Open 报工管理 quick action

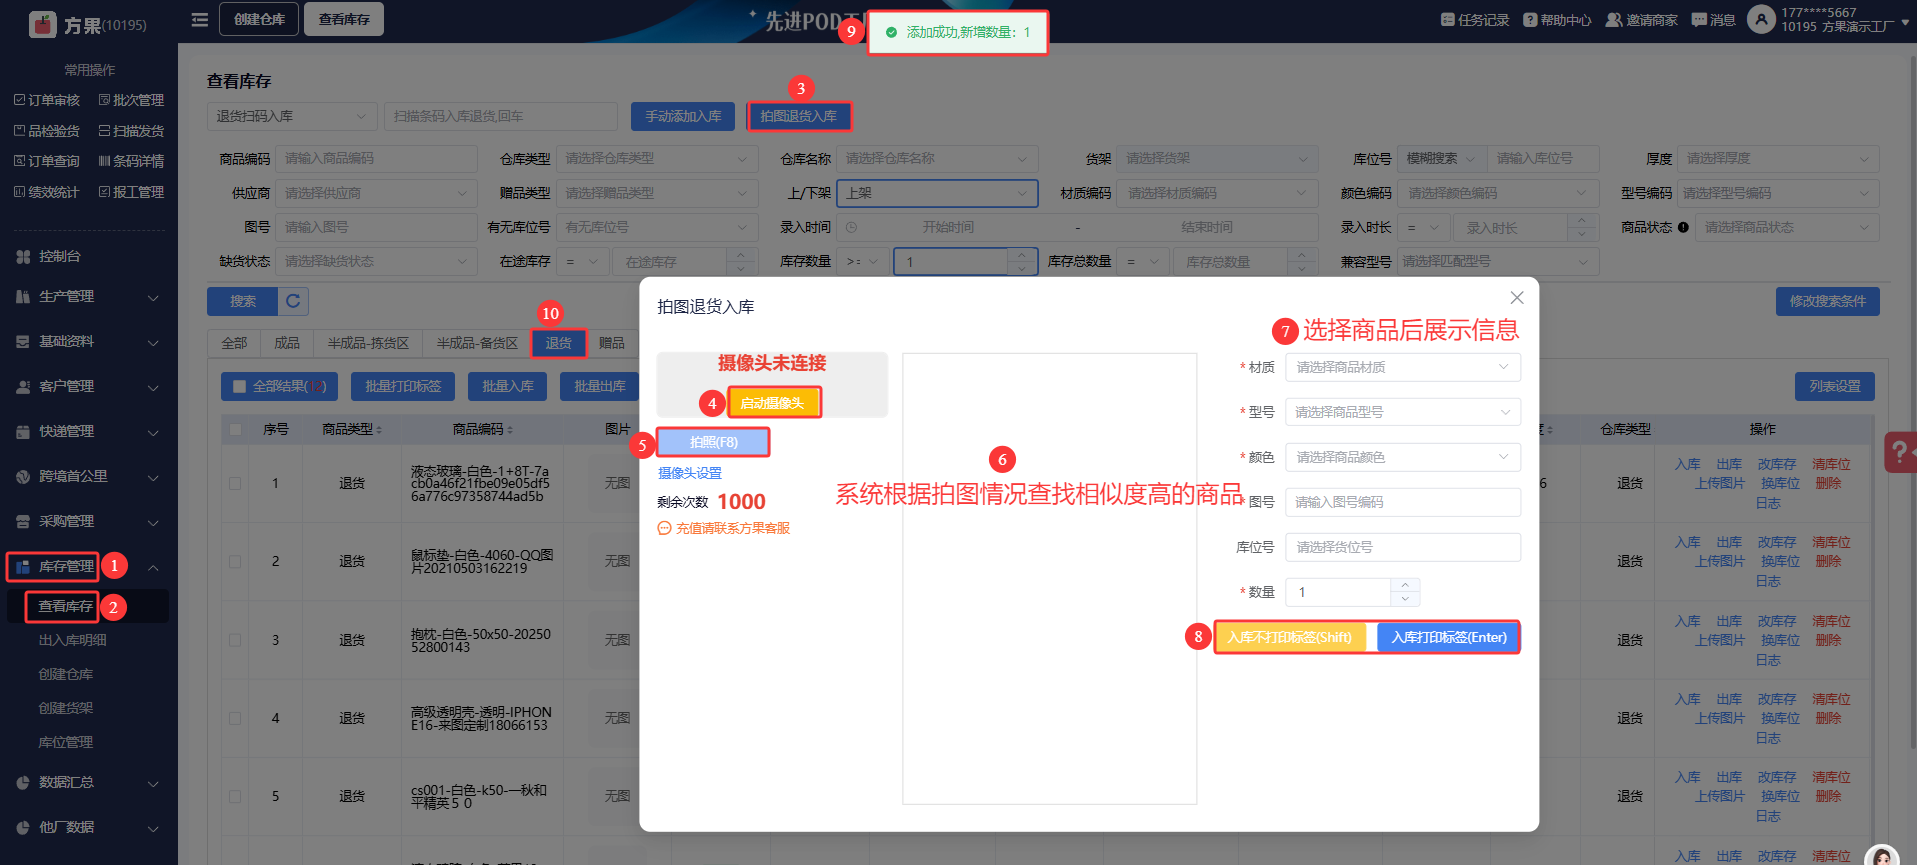(x=131, y=192)
